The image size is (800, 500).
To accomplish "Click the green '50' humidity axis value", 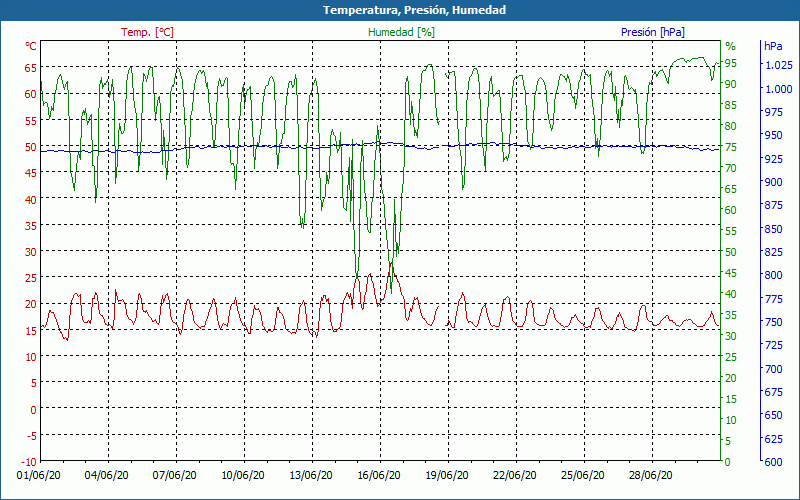I will 731,252.
